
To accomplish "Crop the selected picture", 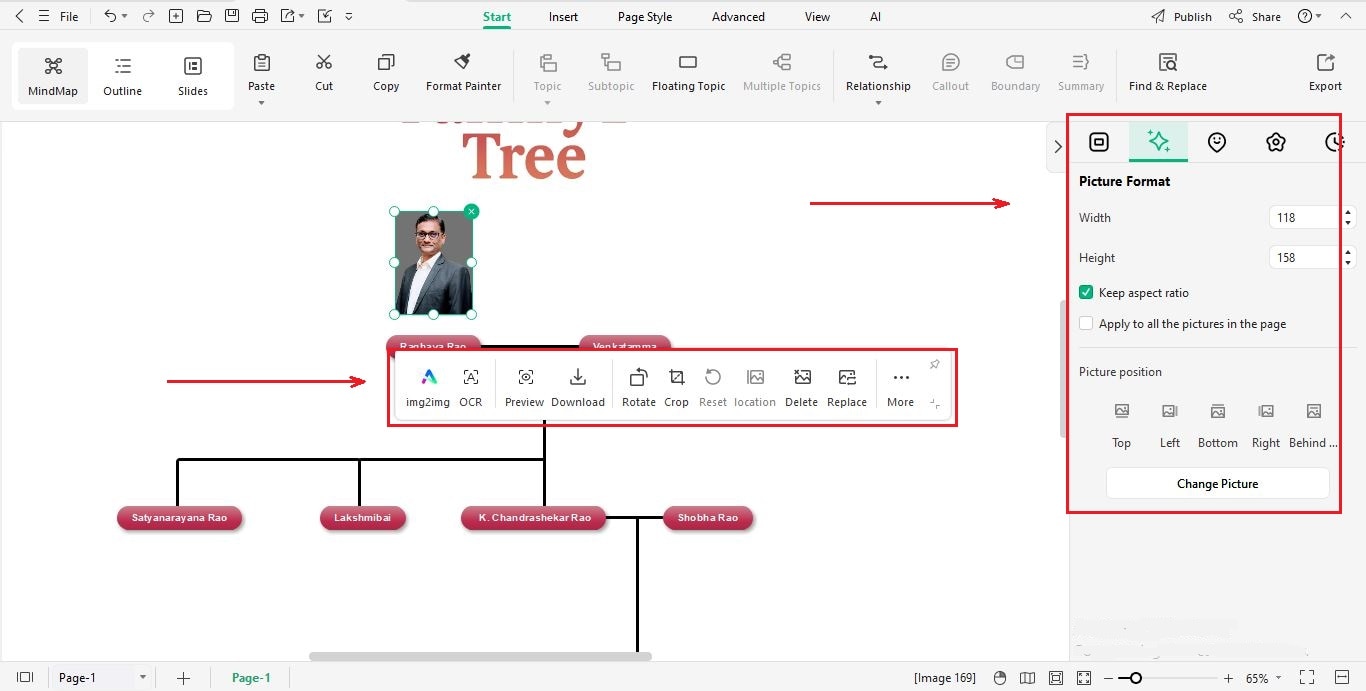I will click(677, 387).
